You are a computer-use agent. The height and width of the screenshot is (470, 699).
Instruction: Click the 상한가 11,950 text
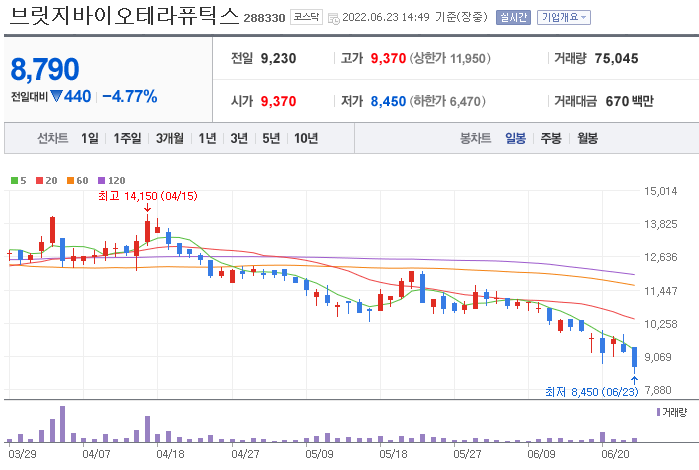coord(450,58)
